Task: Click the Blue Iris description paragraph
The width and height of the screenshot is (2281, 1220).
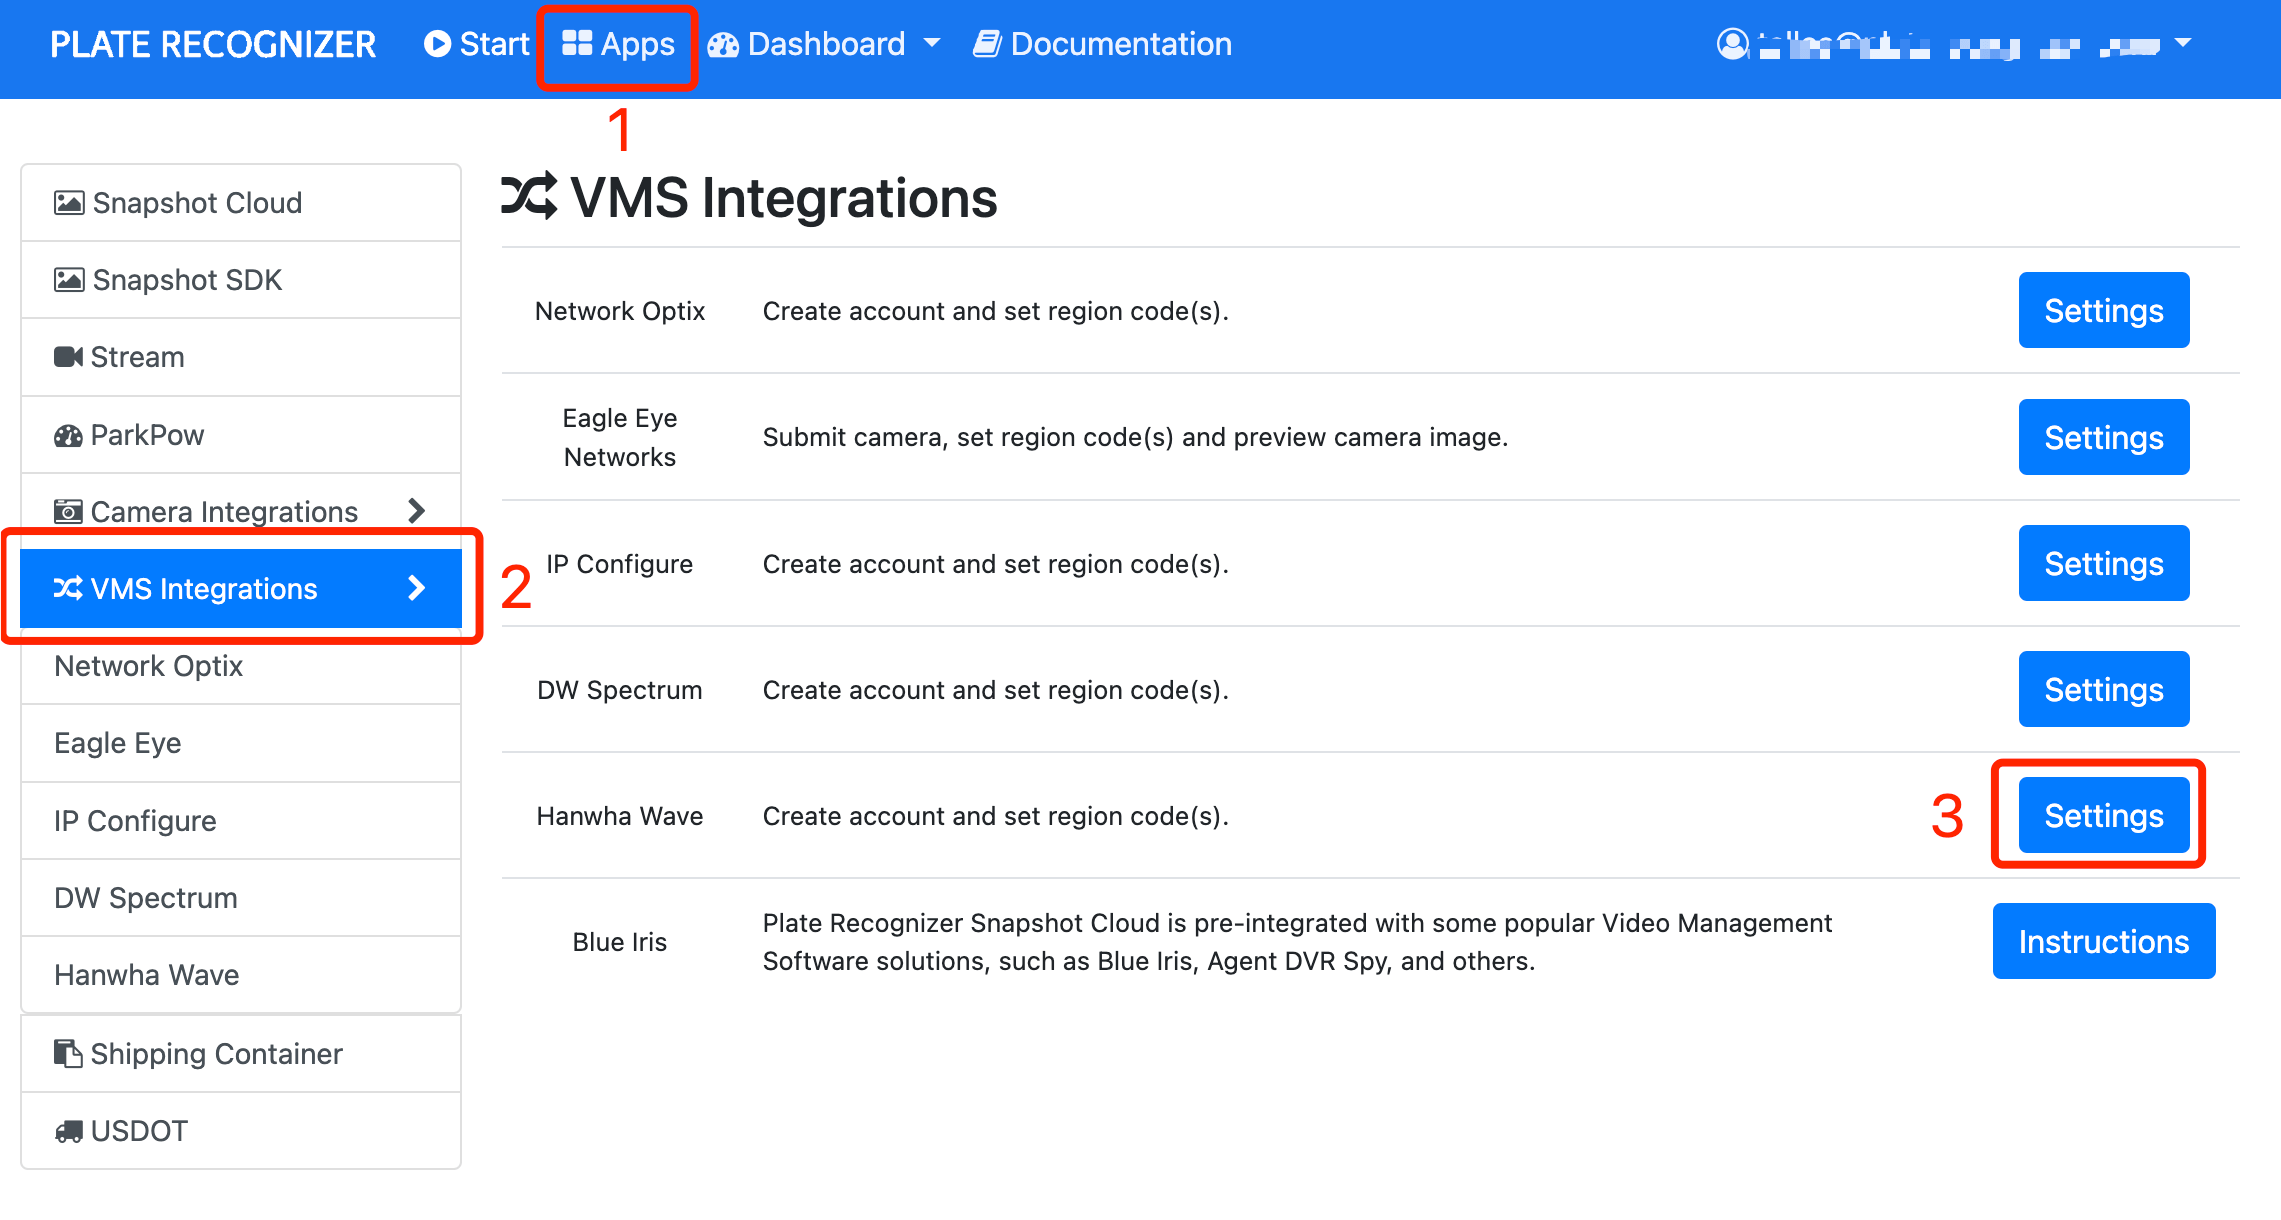Action: click(x=1297, y=942)
